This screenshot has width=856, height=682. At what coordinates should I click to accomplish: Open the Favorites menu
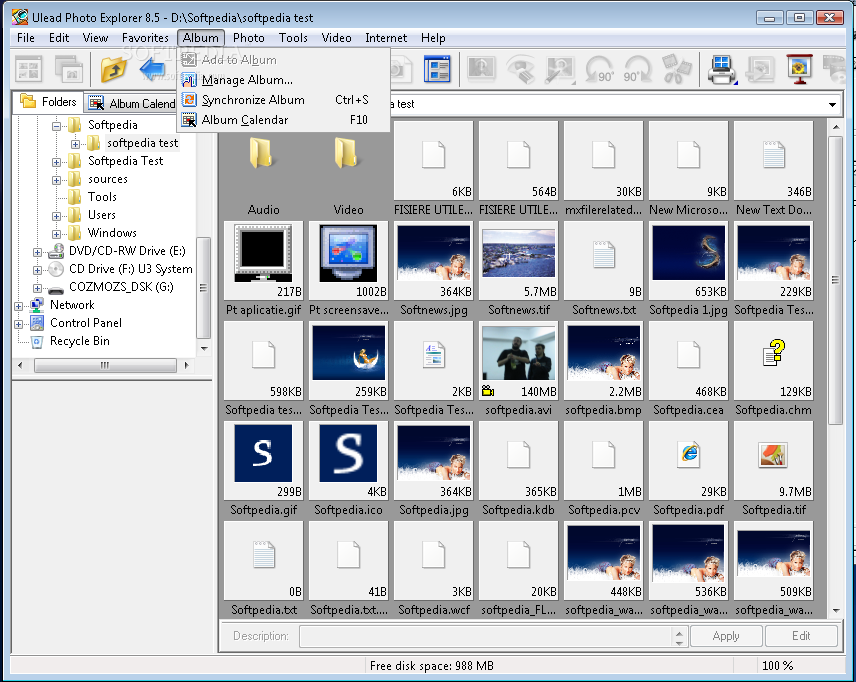click(145, 38)
